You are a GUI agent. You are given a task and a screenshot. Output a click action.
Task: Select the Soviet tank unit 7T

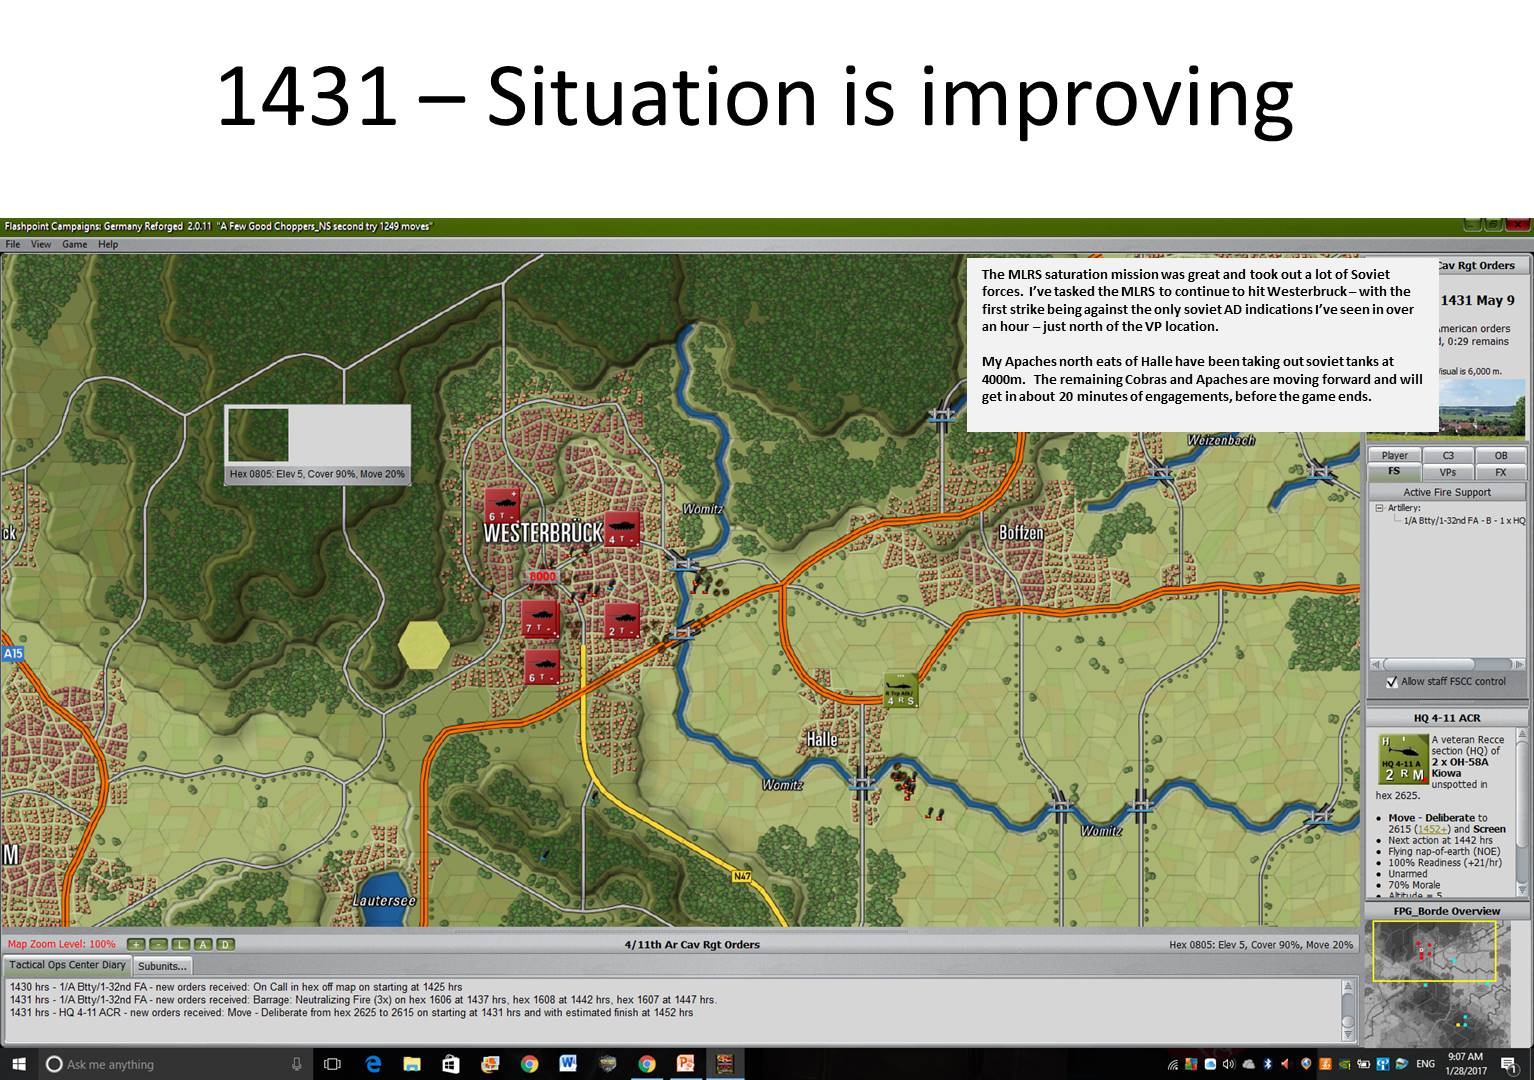[540, 618]
